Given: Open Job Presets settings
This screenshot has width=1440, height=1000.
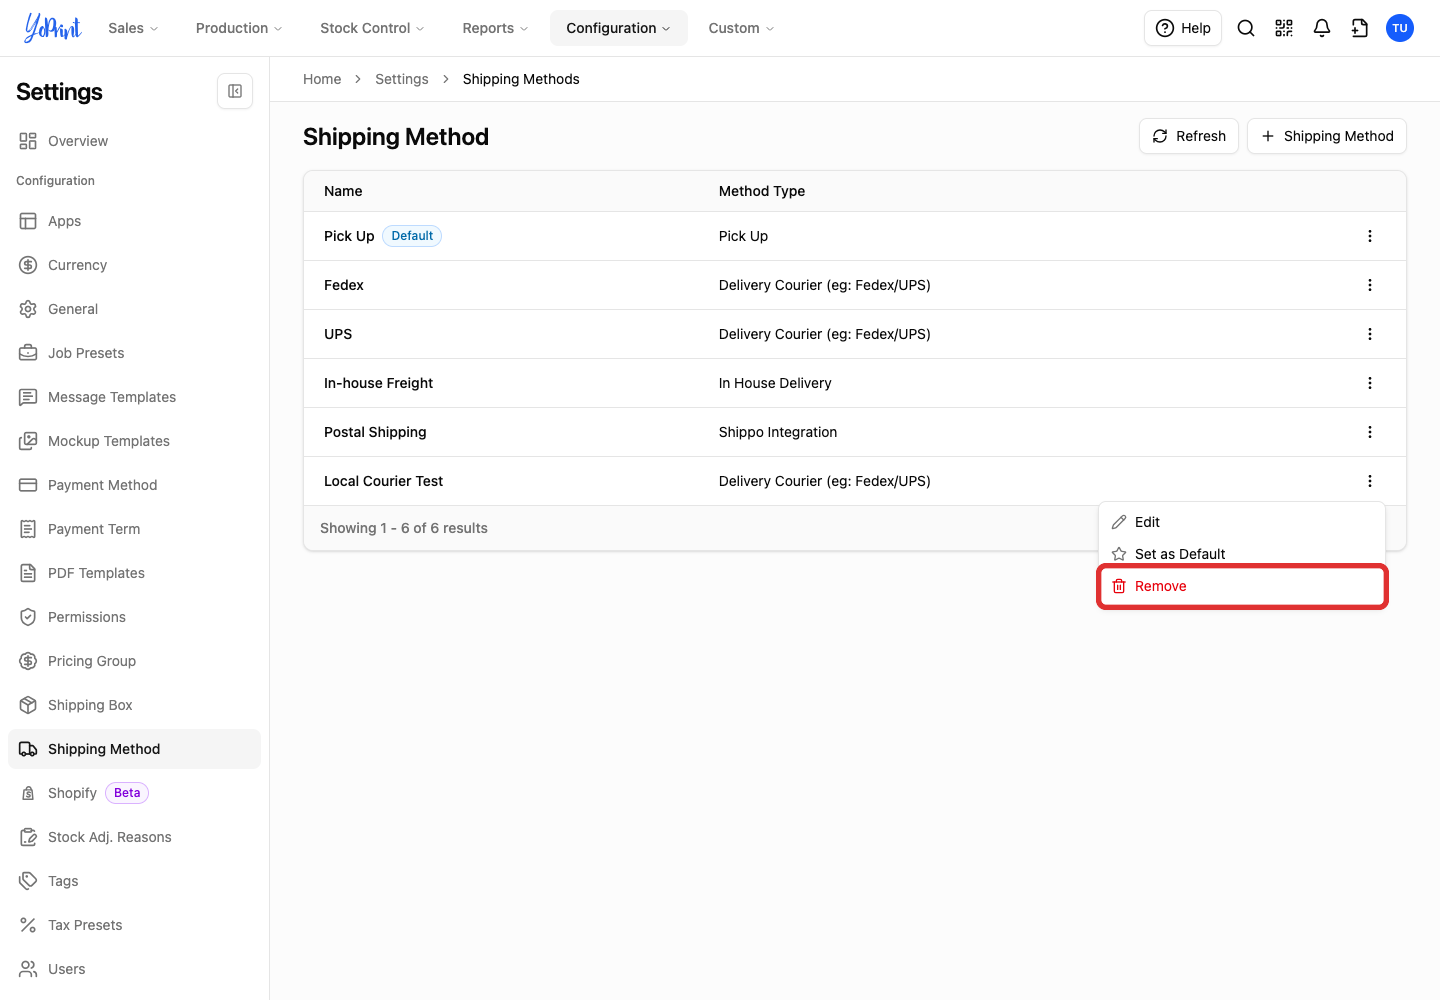Looking at the screenshot, I should click(x=134, y=353).
